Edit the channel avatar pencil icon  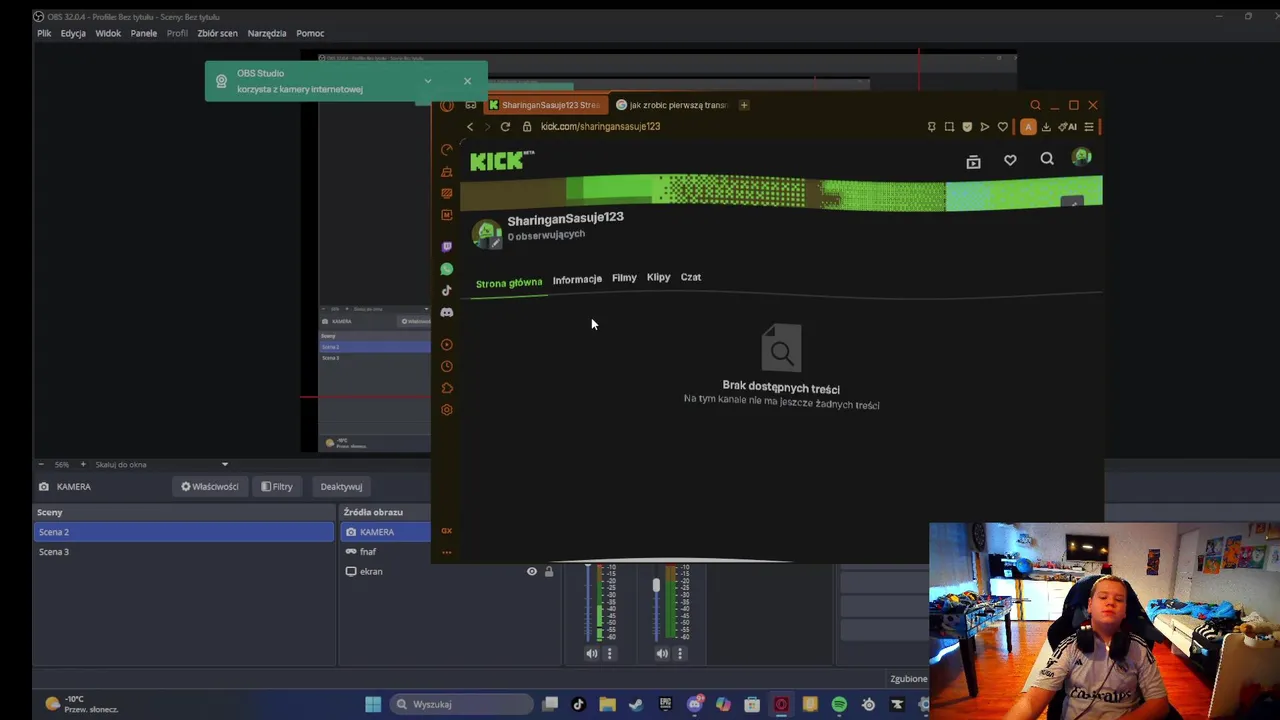click(x=494, y=243)
